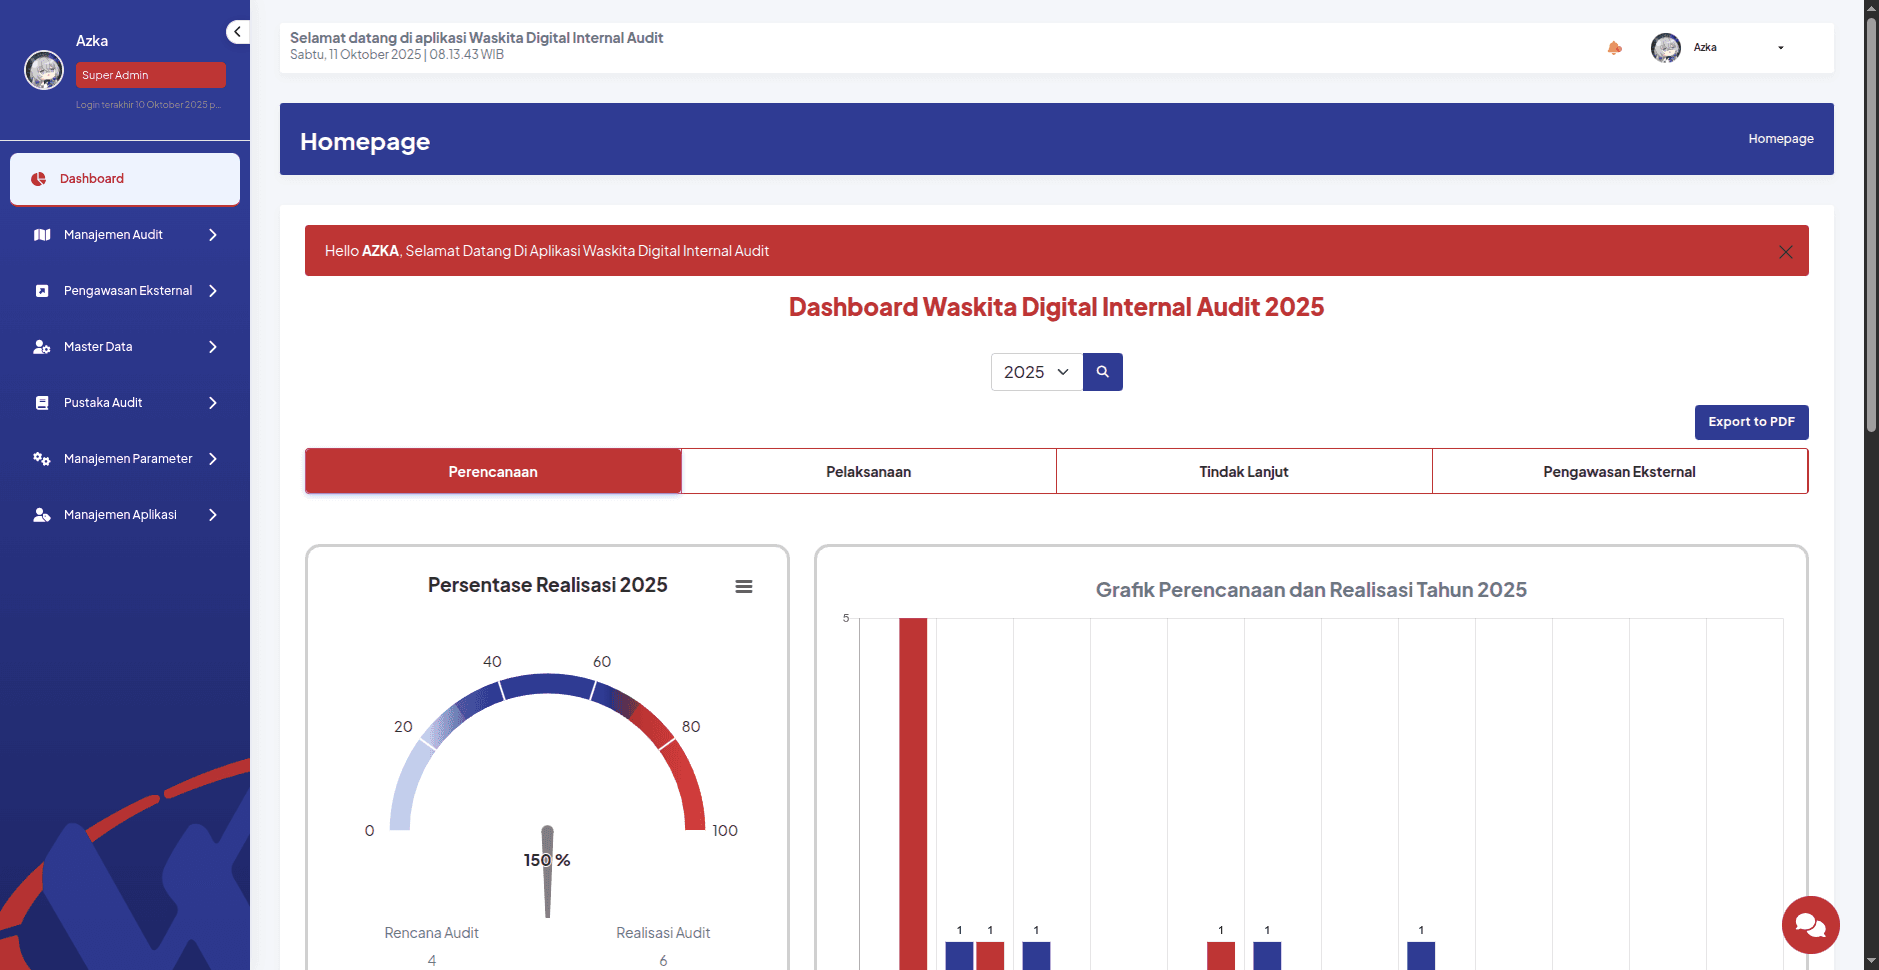Viewport: 1879px width, 970px height.
Task: Click the Azka profile avatar
Action: [1665, 47]
